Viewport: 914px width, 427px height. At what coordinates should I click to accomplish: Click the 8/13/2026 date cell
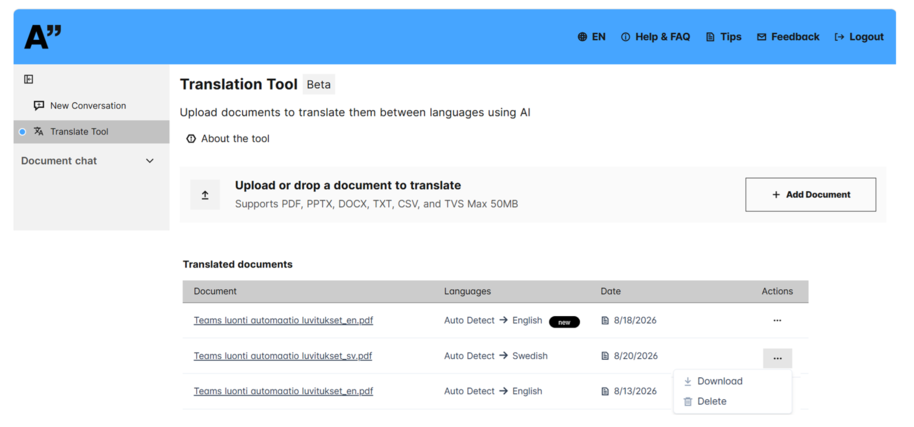[630, 391]
